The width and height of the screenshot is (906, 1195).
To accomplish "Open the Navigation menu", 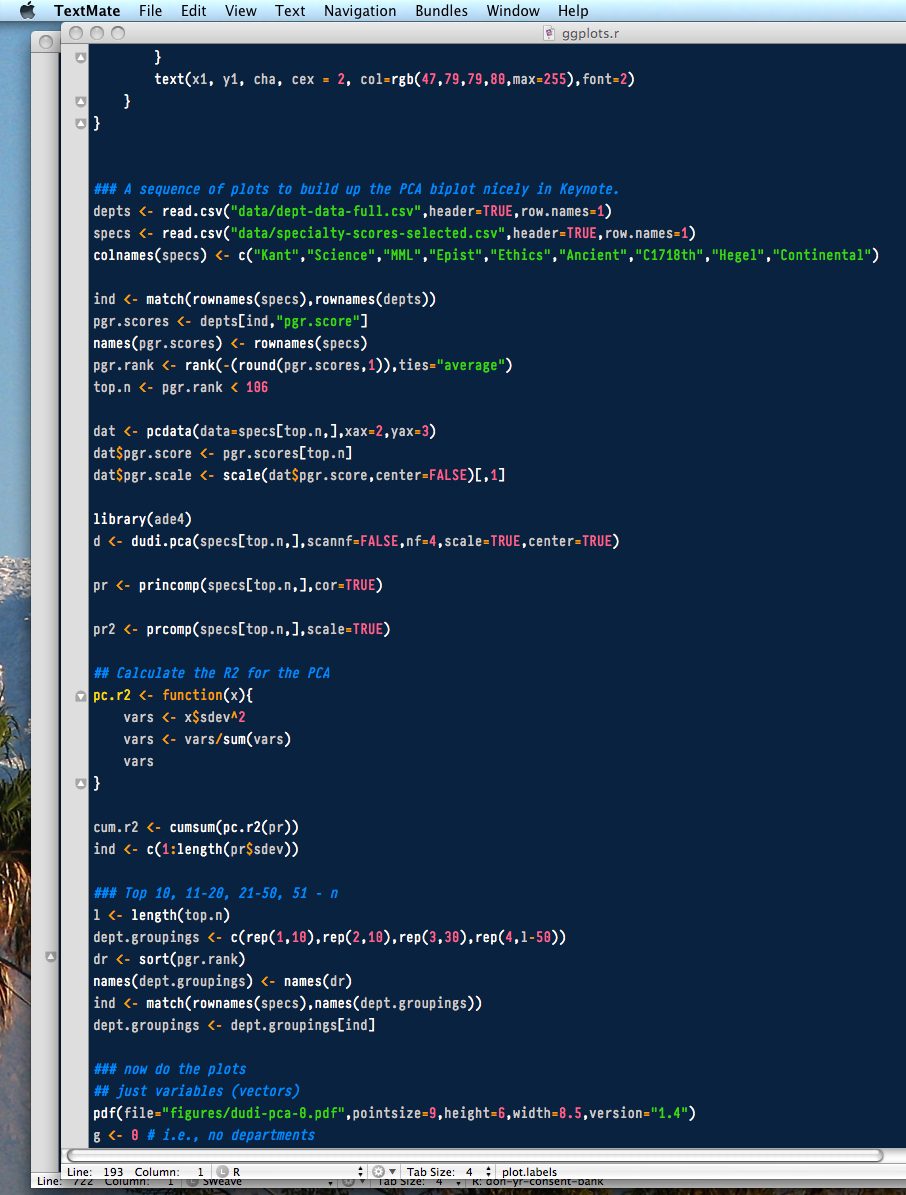I will click(360, 11).
